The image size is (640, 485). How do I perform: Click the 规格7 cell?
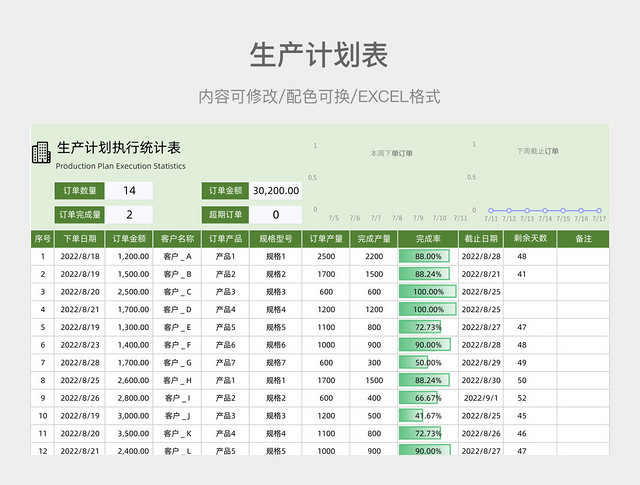[x=276, y=363]
